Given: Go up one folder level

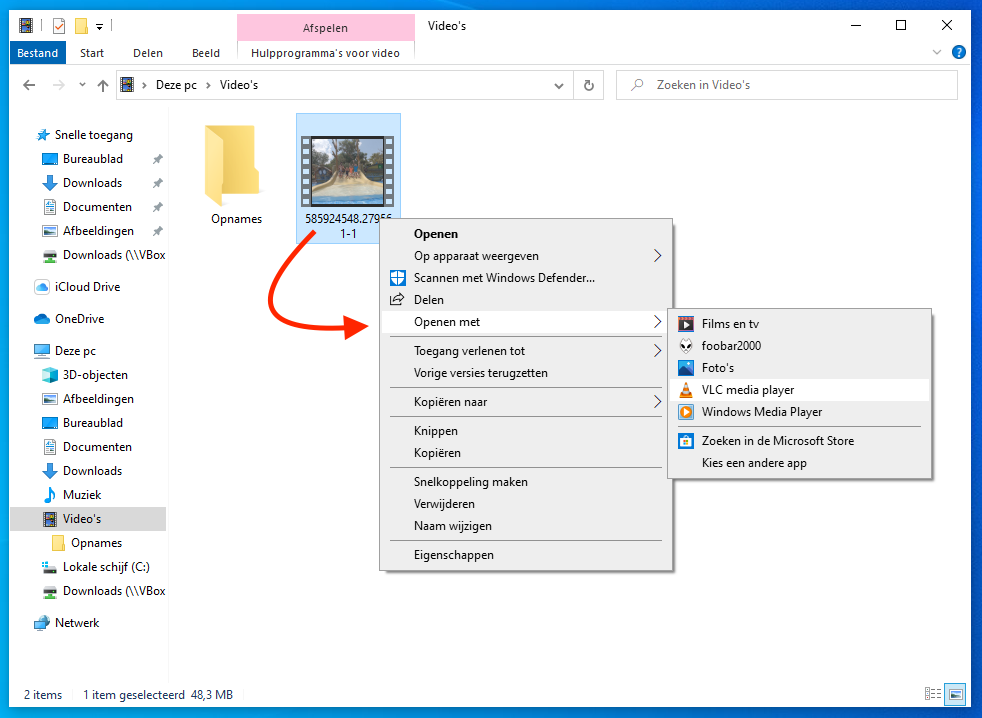Looking at the screenshot, I should coord(102,86).
